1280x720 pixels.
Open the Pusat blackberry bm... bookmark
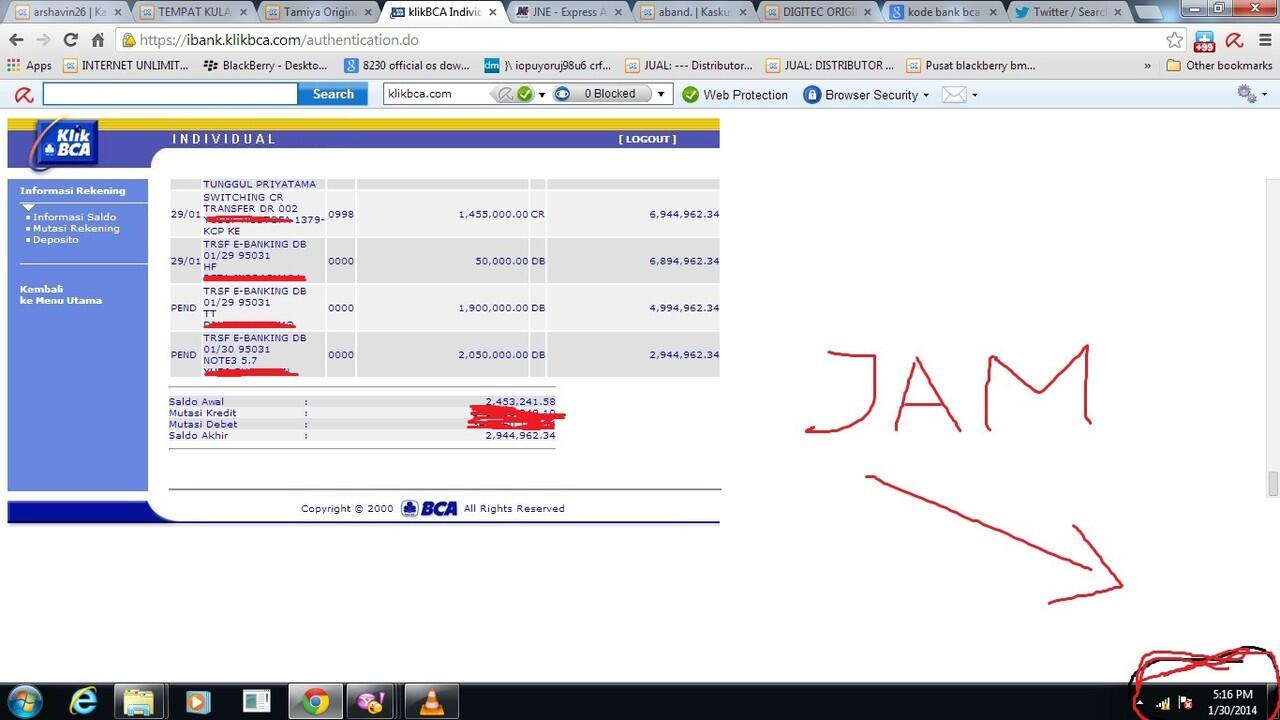click(971, 65)
